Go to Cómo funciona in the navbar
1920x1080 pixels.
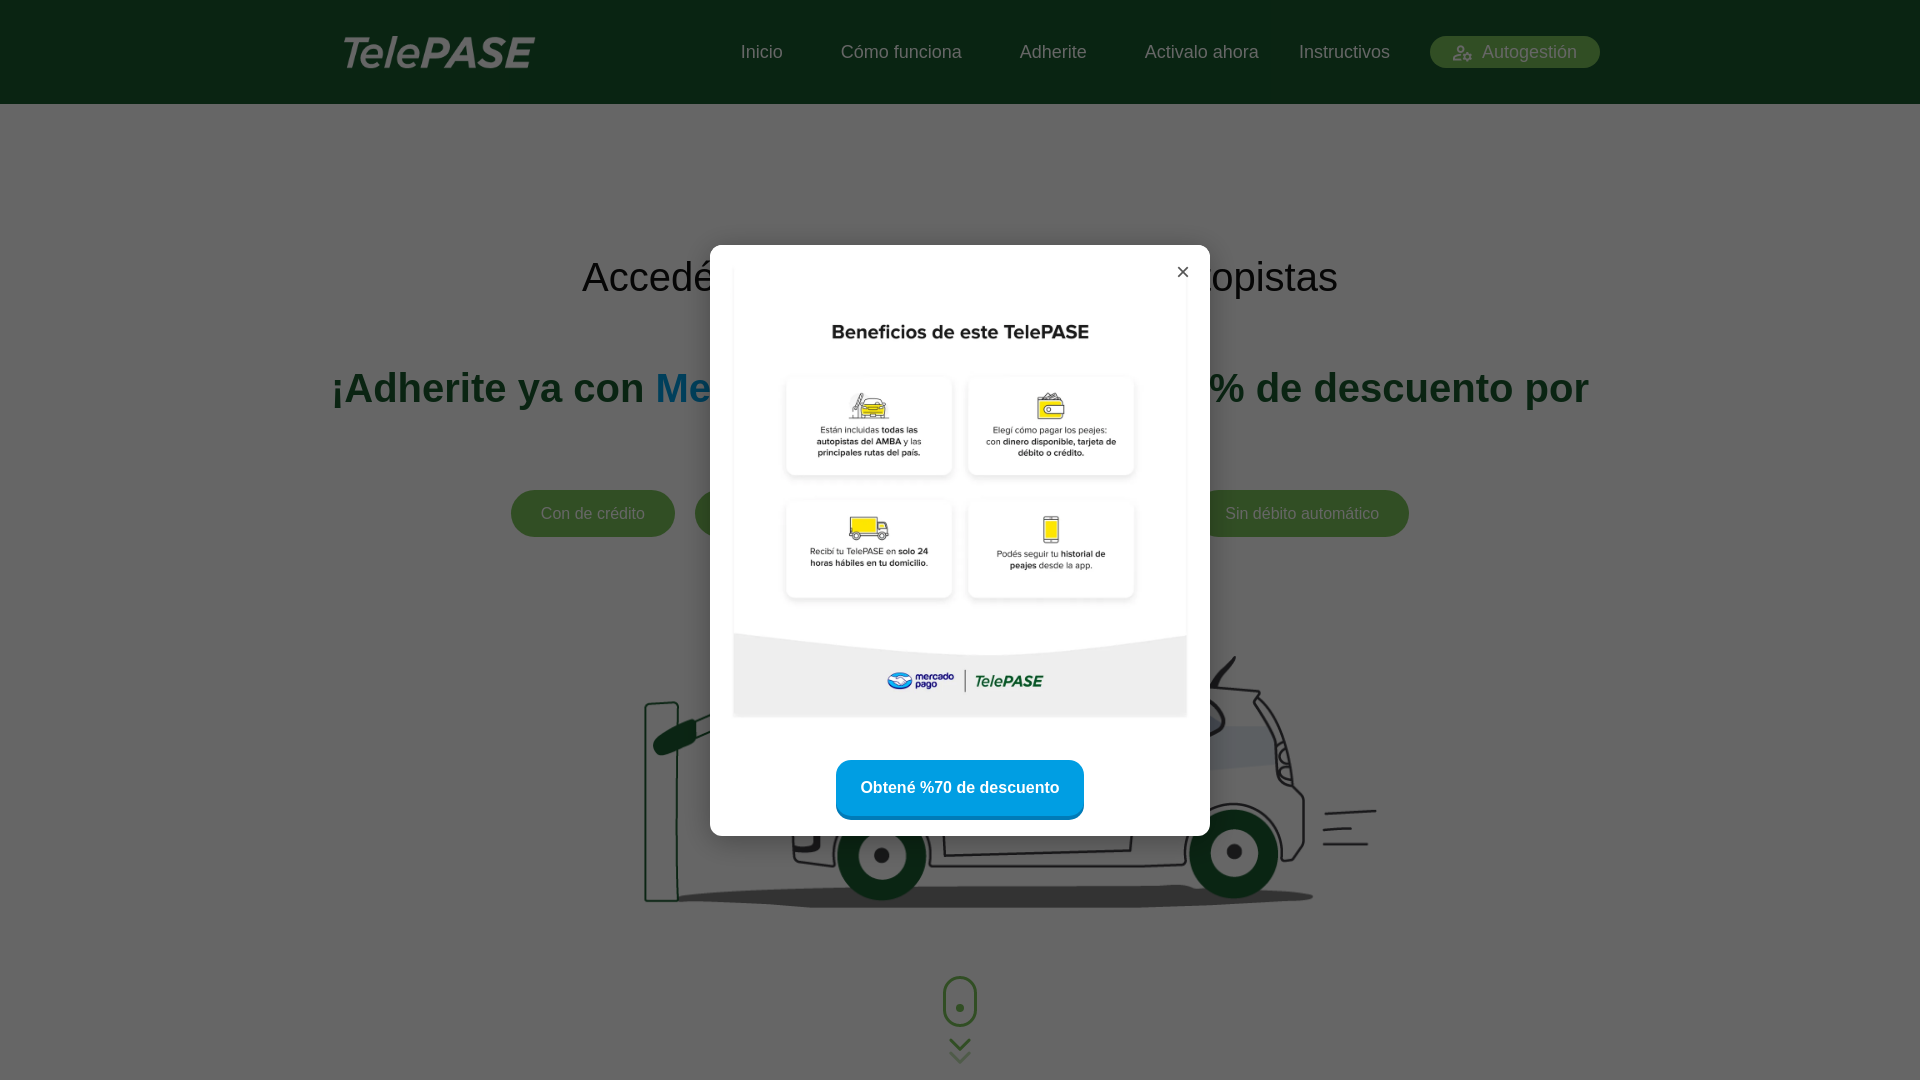901,52
